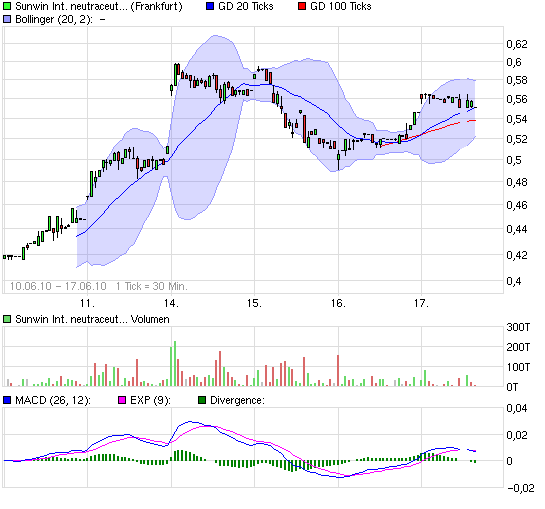Image resolution: width=545 pixels, height=509 pixels.
Task: Click the '17.' date axis label
Action: point(421,303)
